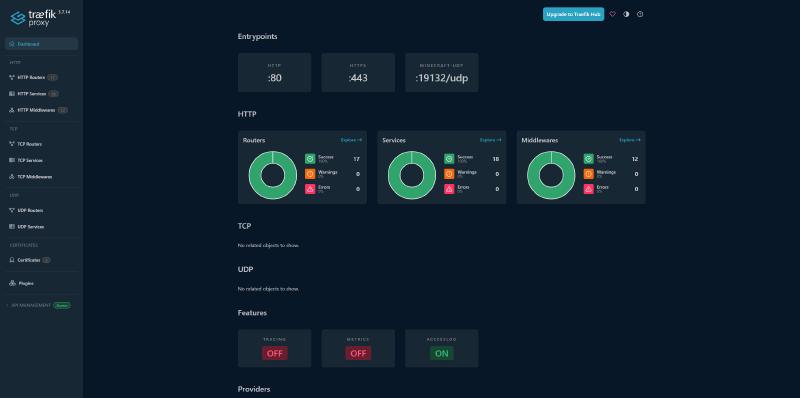Follow Explore link on Services card
800x398 pixels.
(491, 140)
